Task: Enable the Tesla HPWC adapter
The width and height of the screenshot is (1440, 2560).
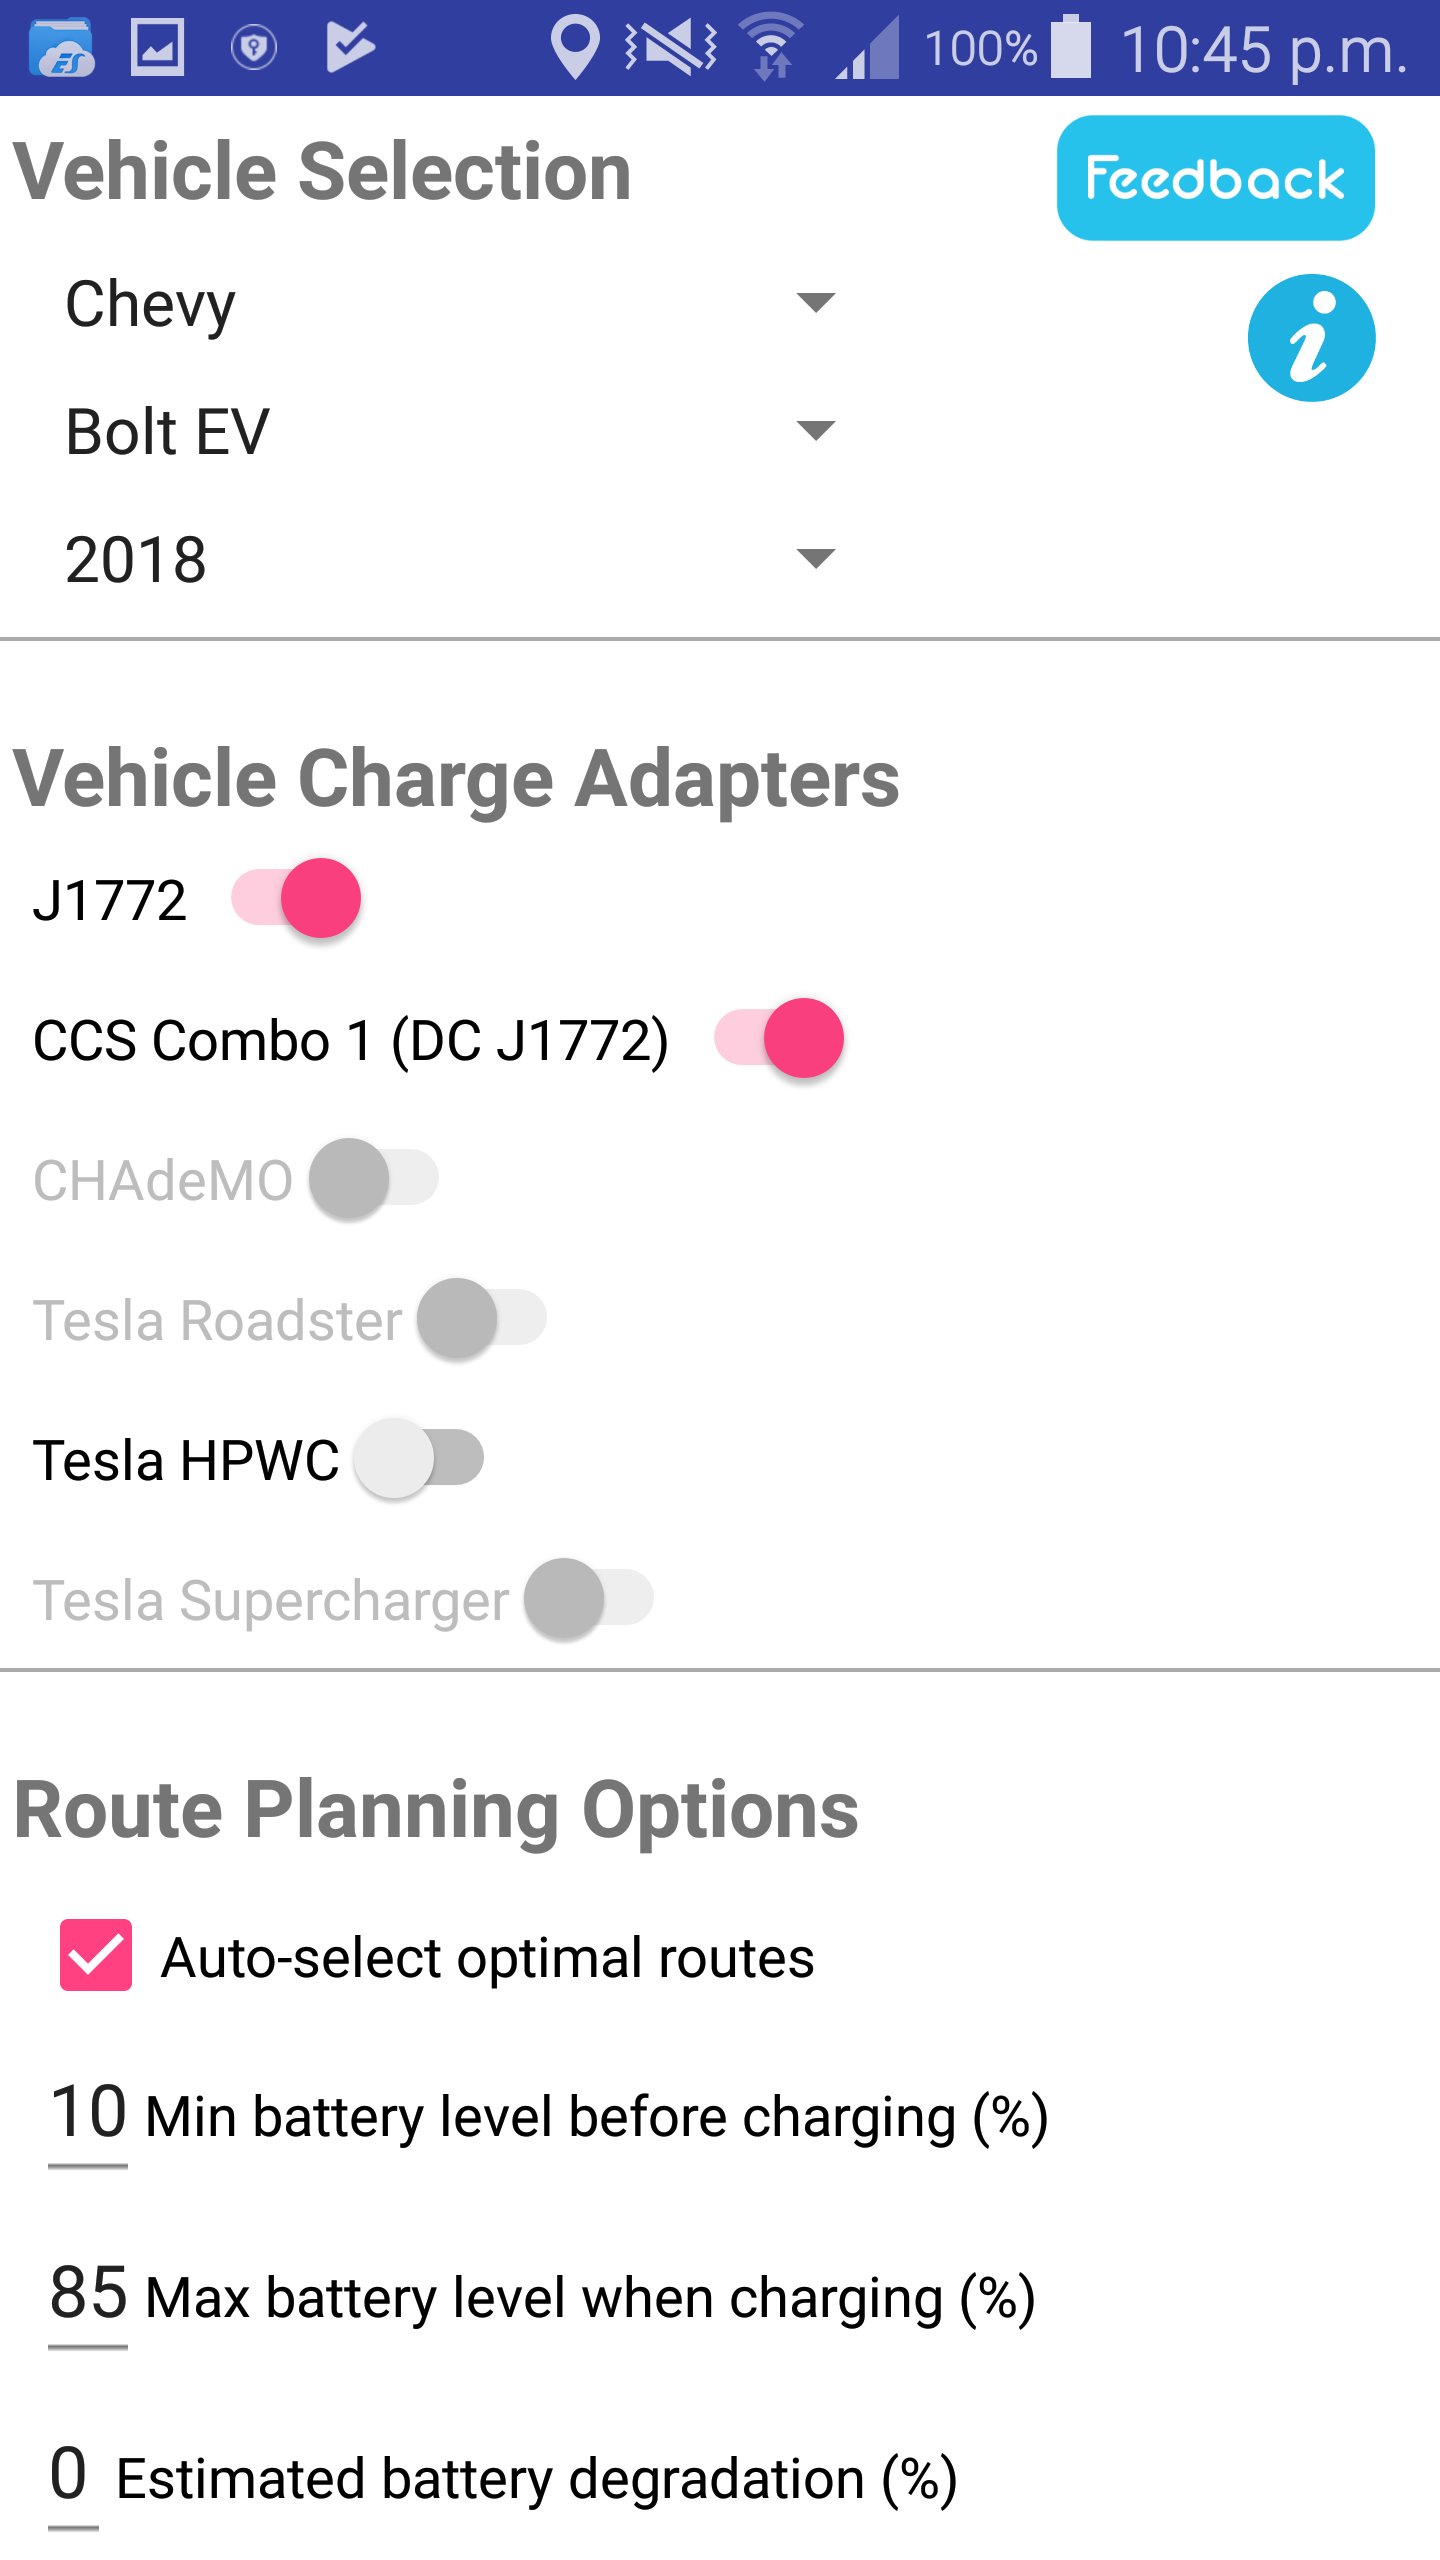Action: pyautogui.click(x=419, y=1458)
